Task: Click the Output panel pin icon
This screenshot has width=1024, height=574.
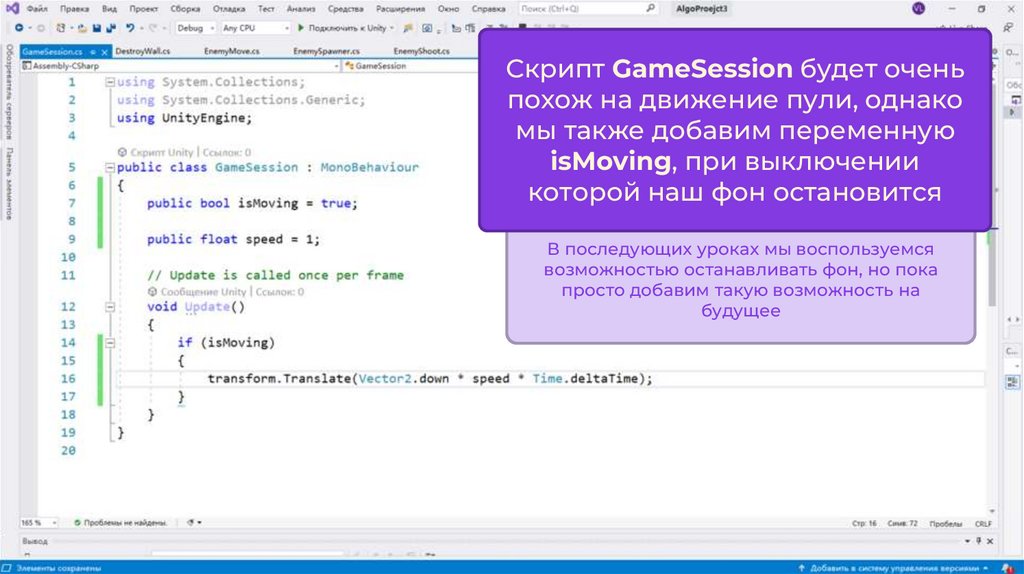Action: 978,541
